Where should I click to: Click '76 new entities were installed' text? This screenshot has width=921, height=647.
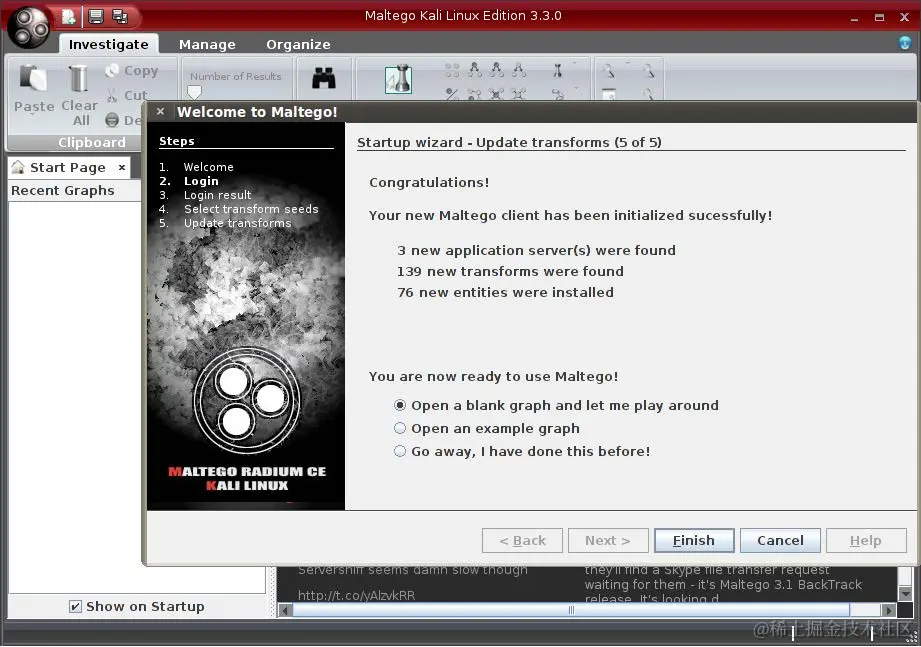[x=505, y=292]
